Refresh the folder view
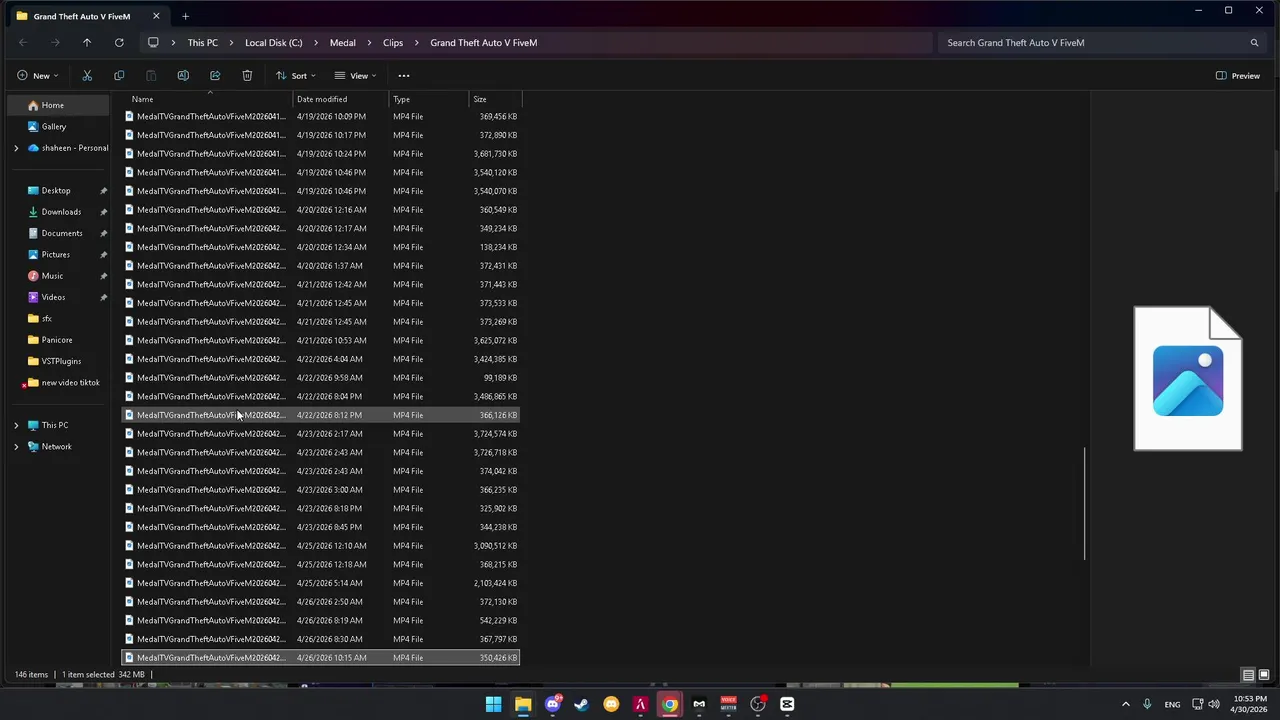Image resolution: width=1280 pixels, height=720 pixels. [119, 42]
